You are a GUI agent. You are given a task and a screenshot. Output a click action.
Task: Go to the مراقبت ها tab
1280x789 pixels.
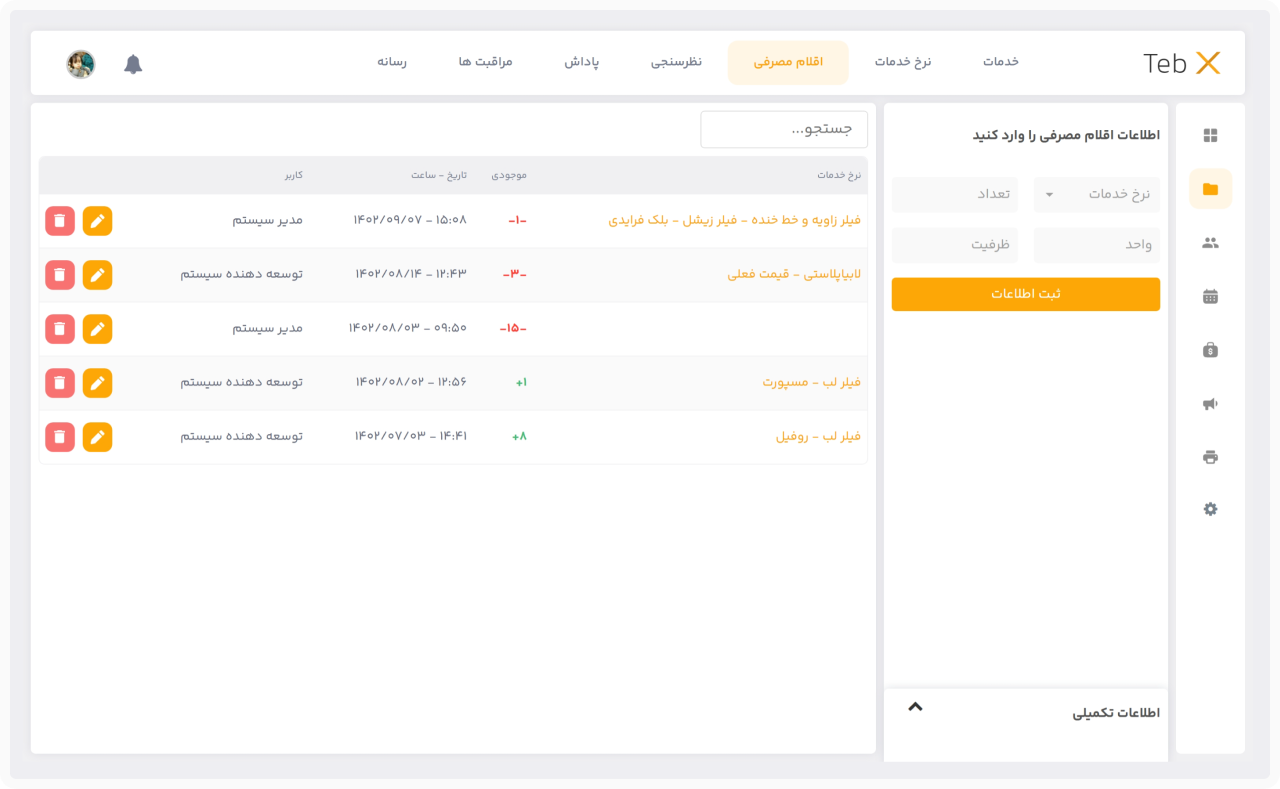485,62
